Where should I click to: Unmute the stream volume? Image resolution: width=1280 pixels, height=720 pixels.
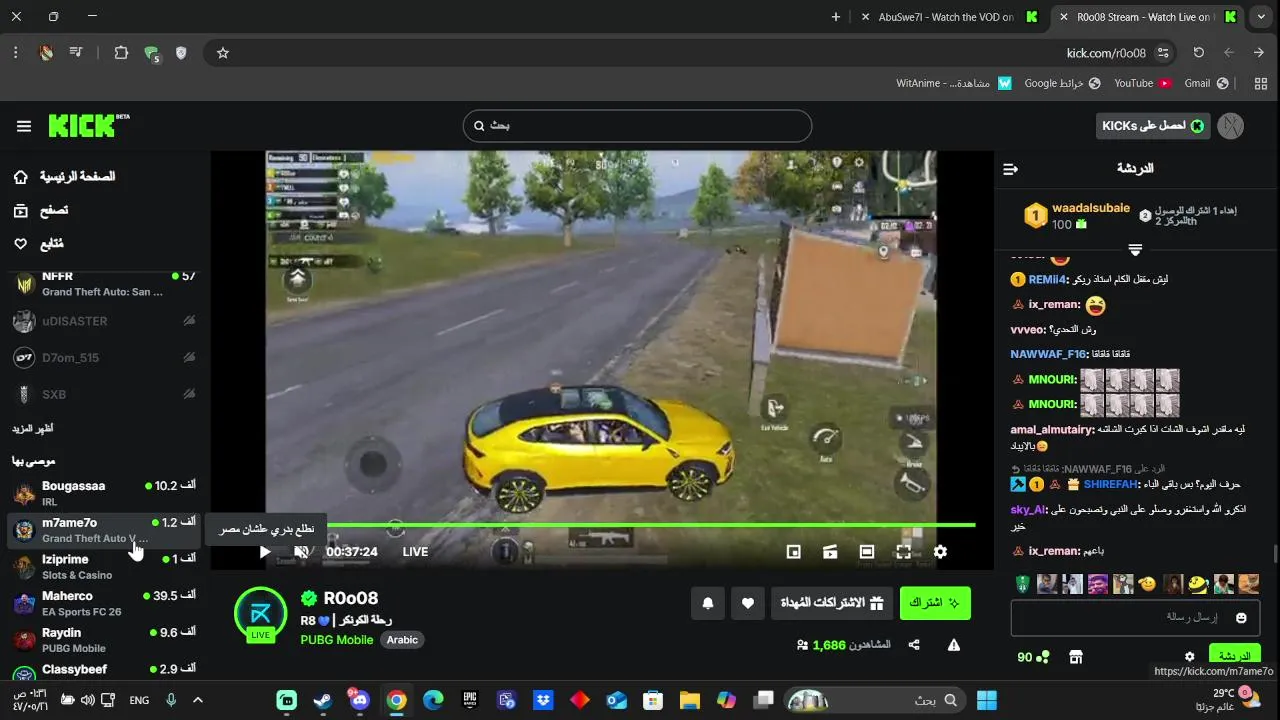pyautogui.click(x=301, y=552)
